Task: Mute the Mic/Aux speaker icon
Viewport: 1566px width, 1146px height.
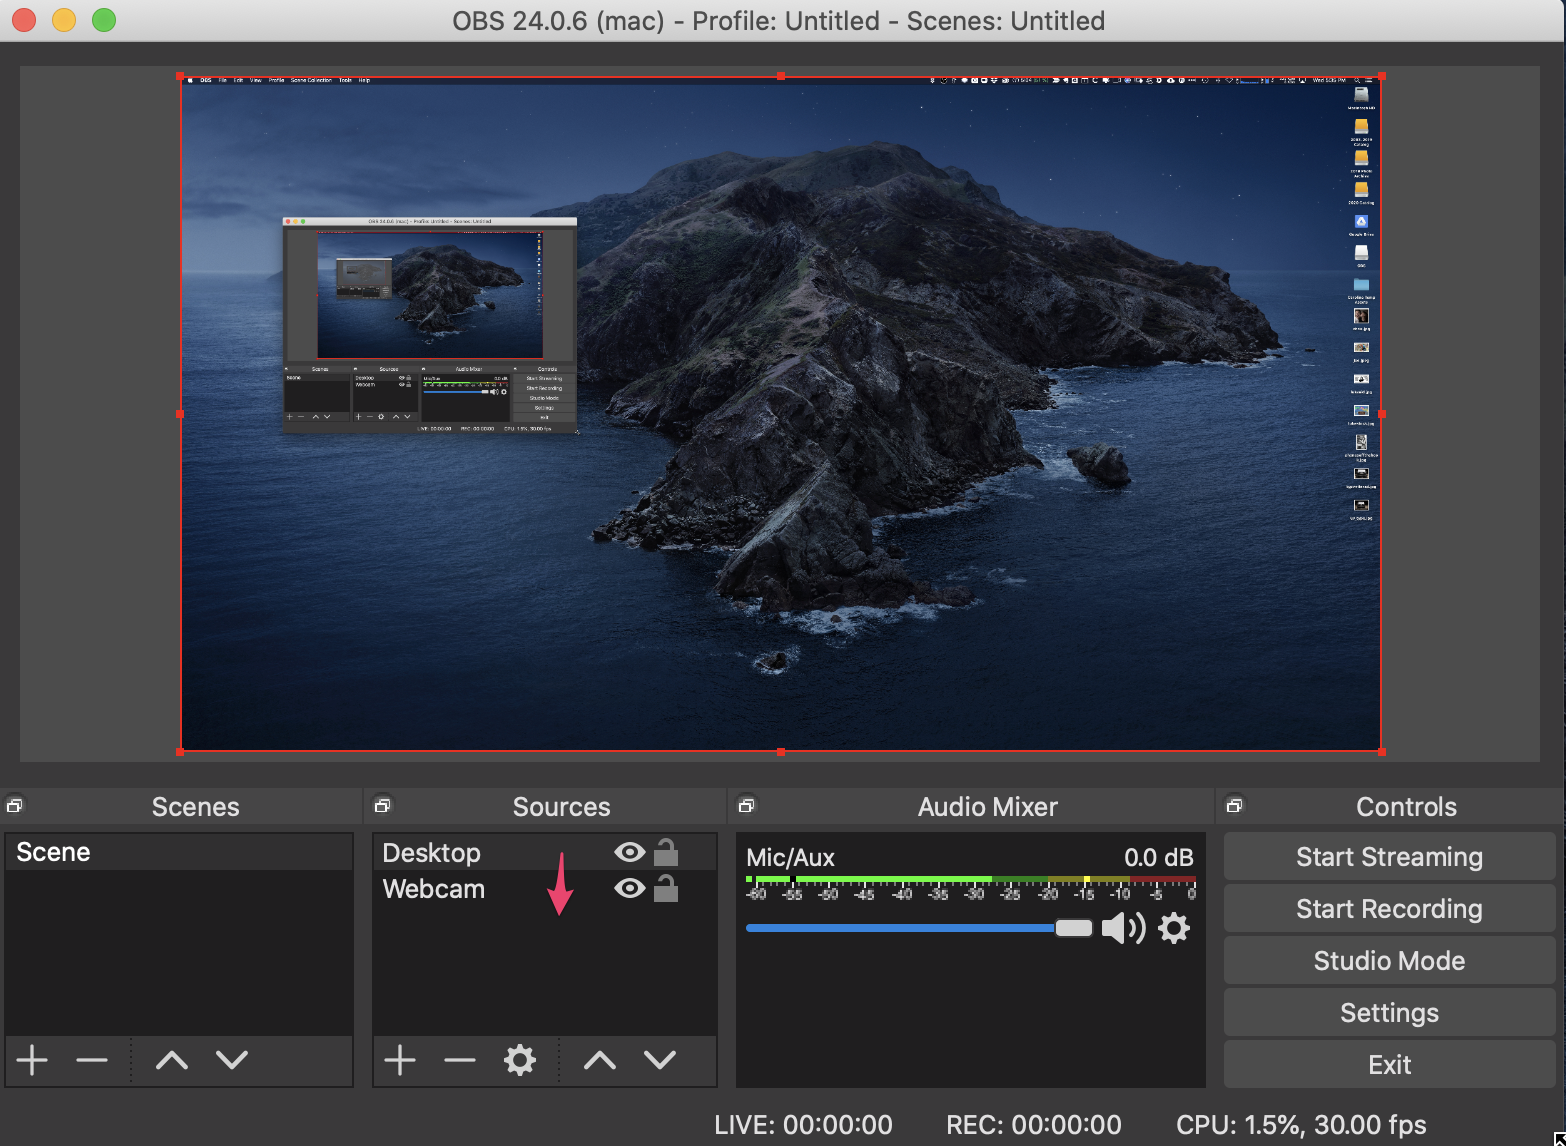Action: click(x=1122, y=928)
